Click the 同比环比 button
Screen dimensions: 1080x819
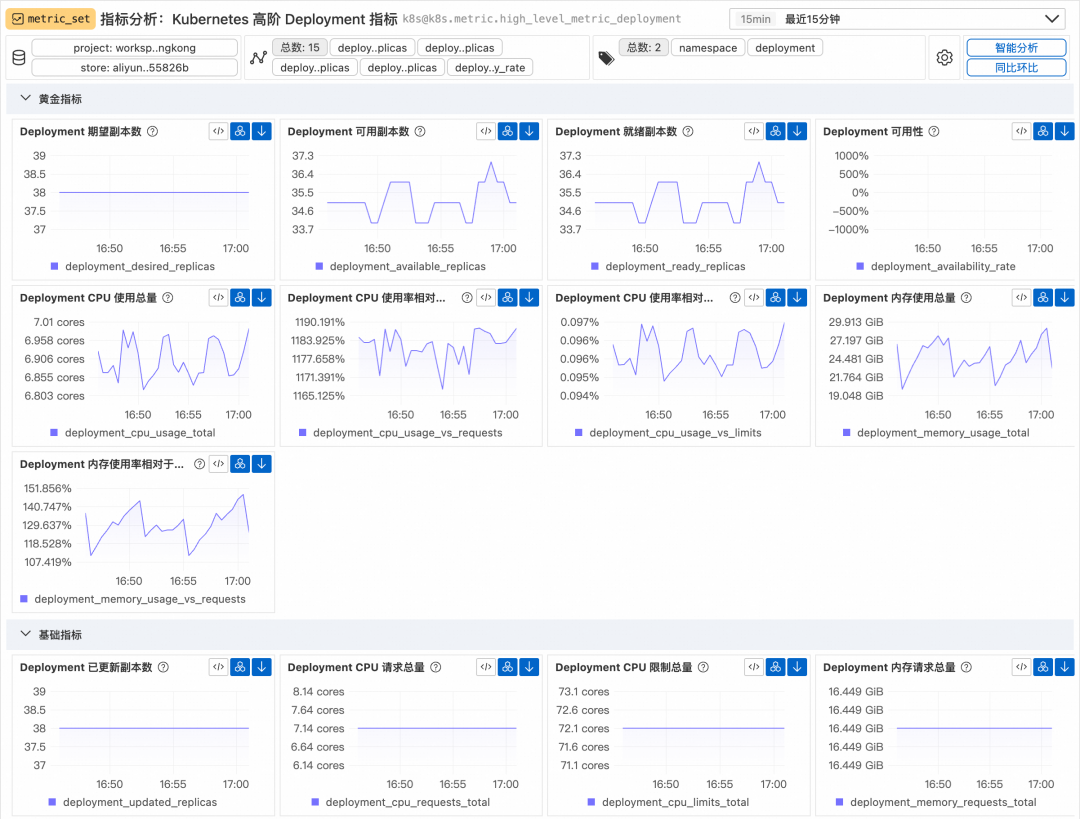click(1016, 68)
